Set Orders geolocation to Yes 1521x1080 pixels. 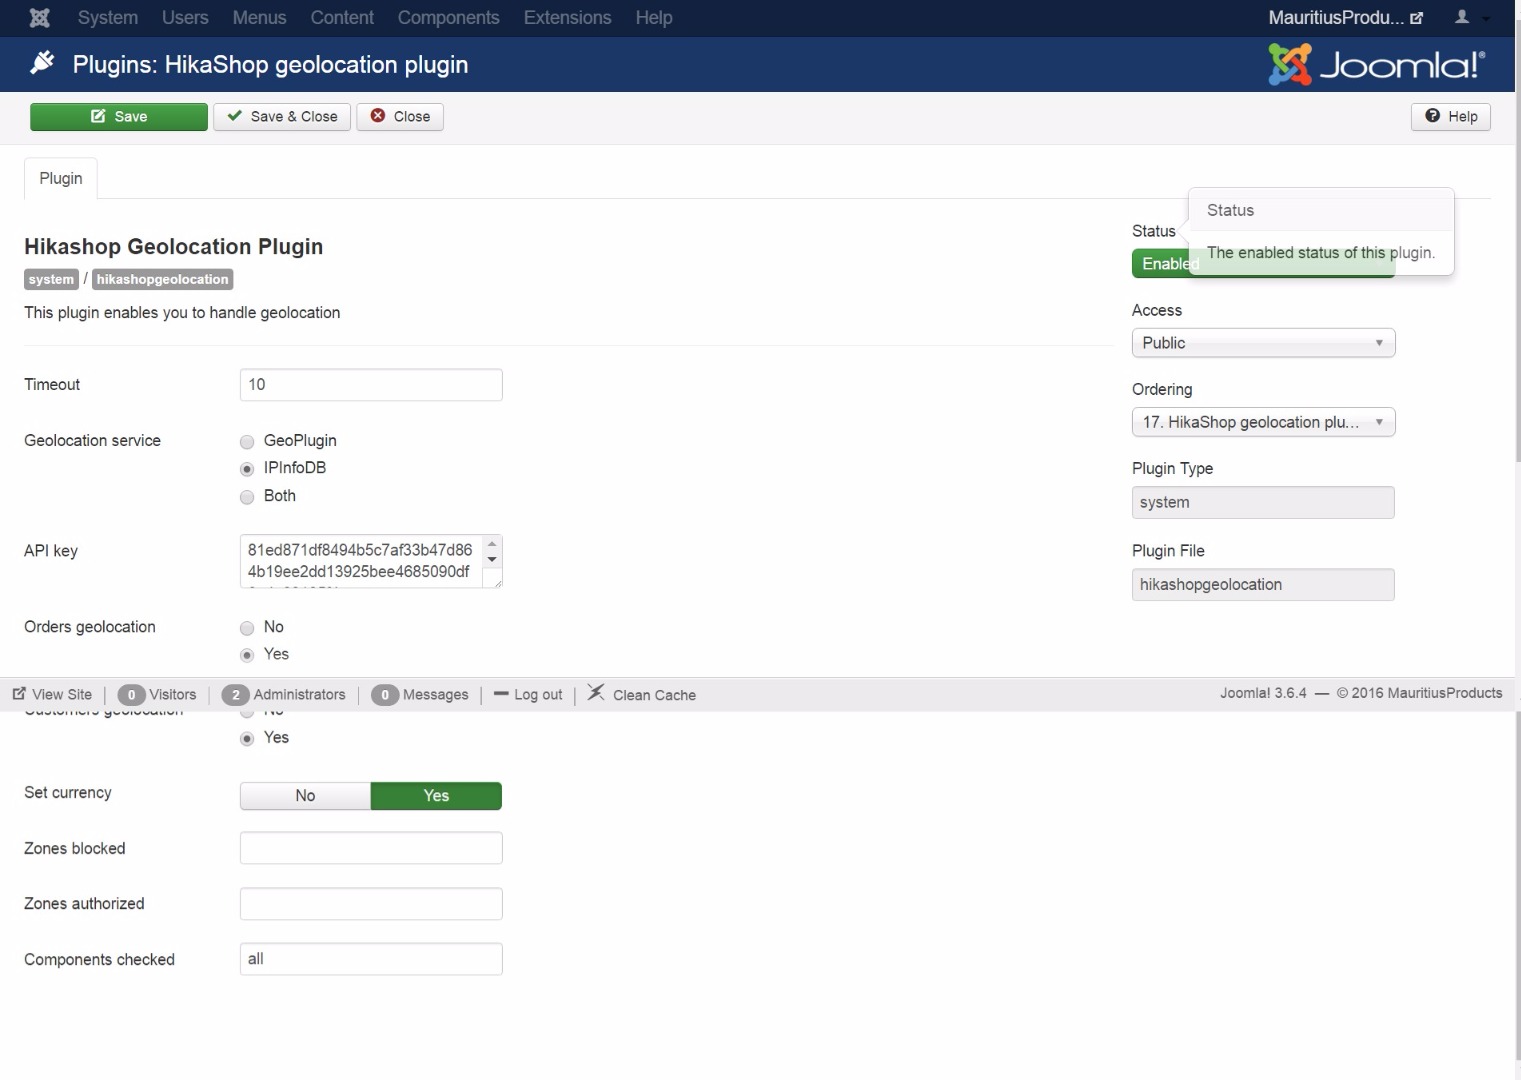247,655
